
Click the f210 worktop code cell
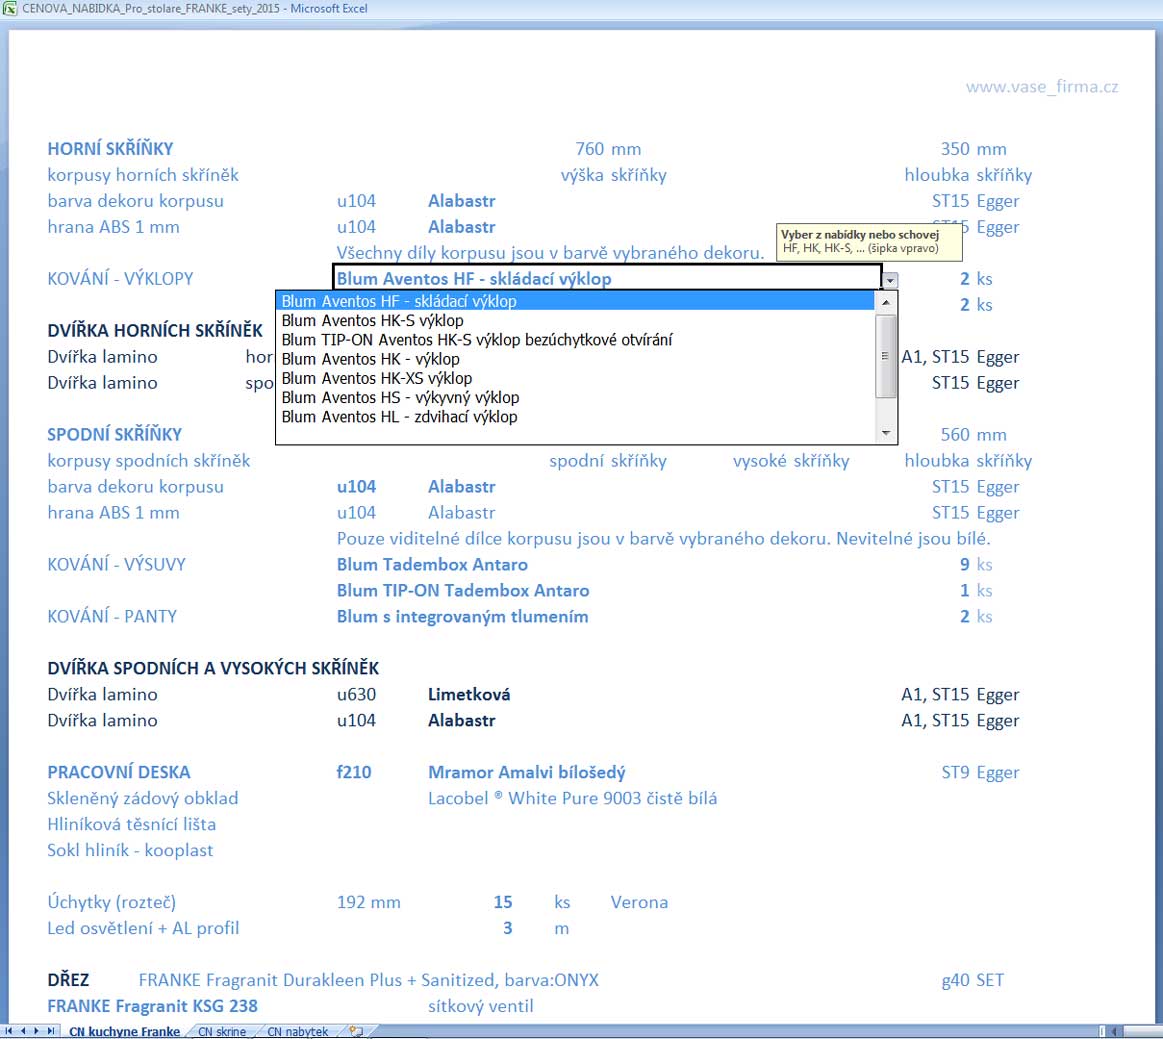pos(354,772)
